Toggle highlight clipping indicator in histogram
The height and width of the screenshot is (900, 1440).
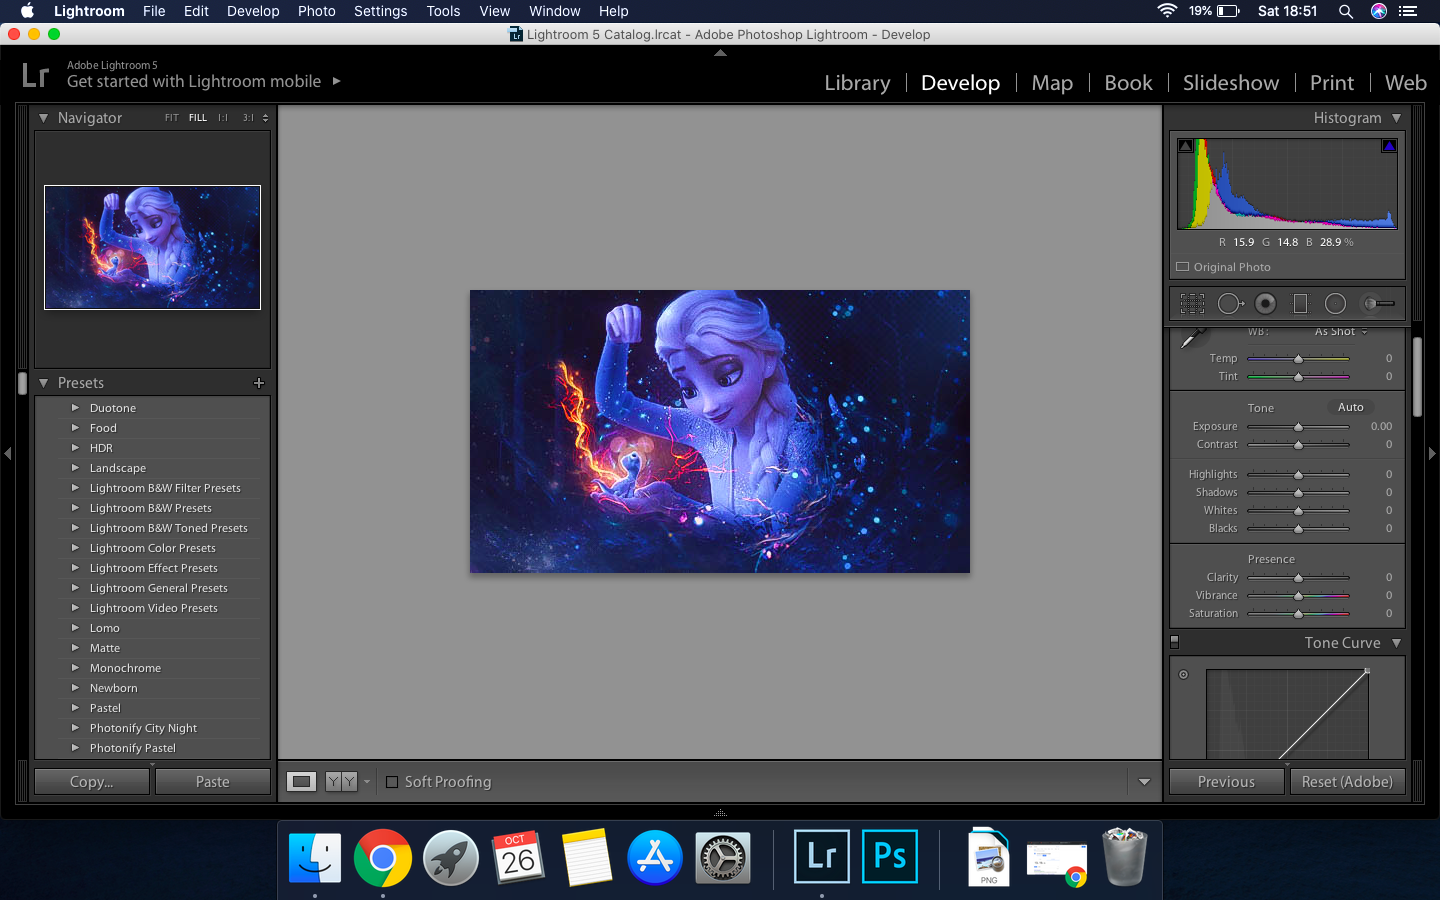tap(1389, 146)
